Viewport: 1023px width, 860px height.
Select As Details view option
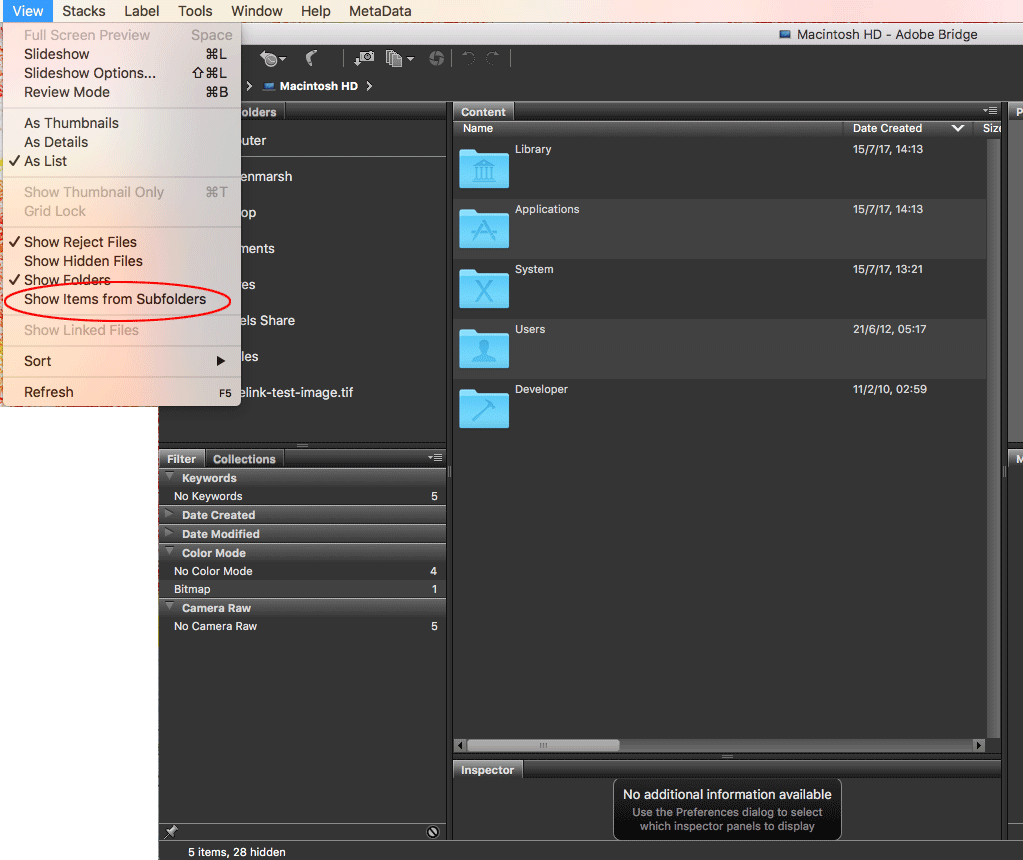point(122,142)
